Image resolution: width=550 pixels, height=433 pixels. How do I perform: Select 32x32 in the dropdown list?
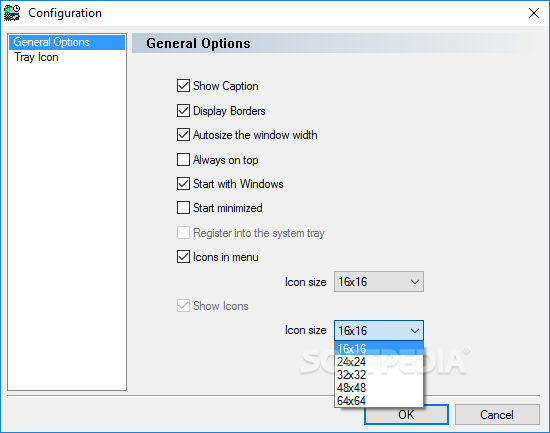pyautogui.click(x=379, y=375)
